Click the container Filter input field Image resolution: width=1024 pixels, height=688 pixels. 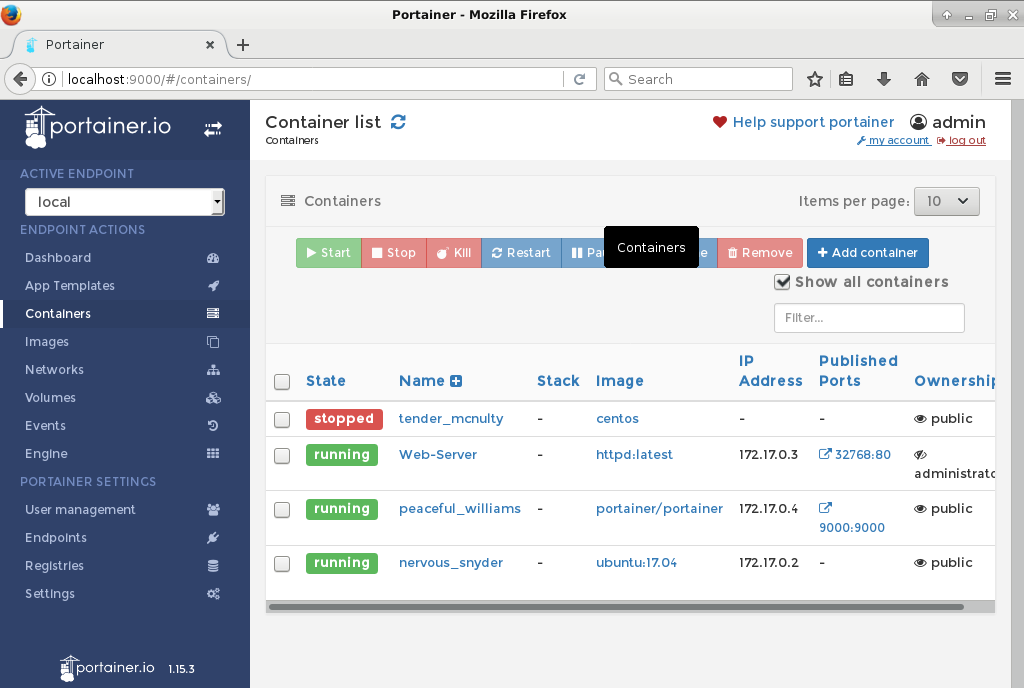869,318
